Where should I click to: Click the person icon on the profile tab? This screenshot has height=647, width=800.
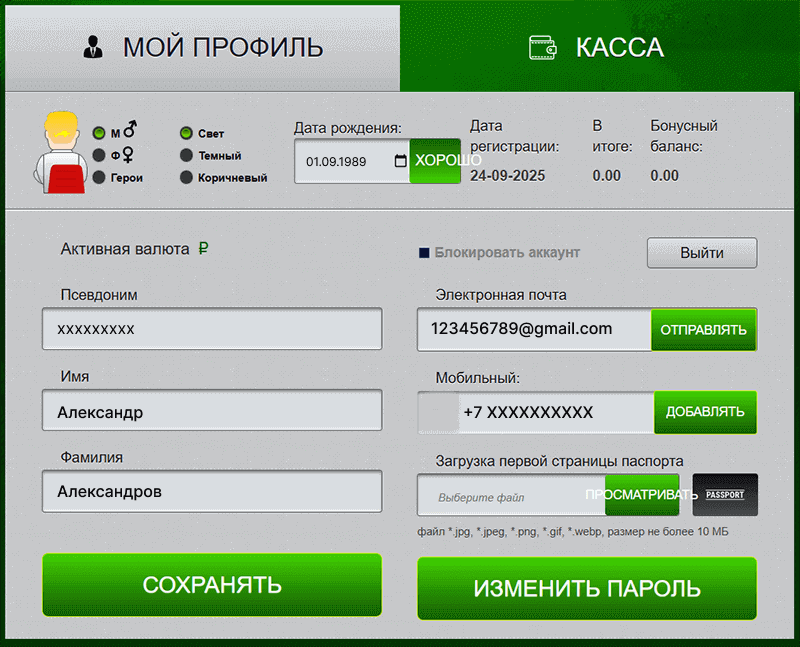point(94,45)
